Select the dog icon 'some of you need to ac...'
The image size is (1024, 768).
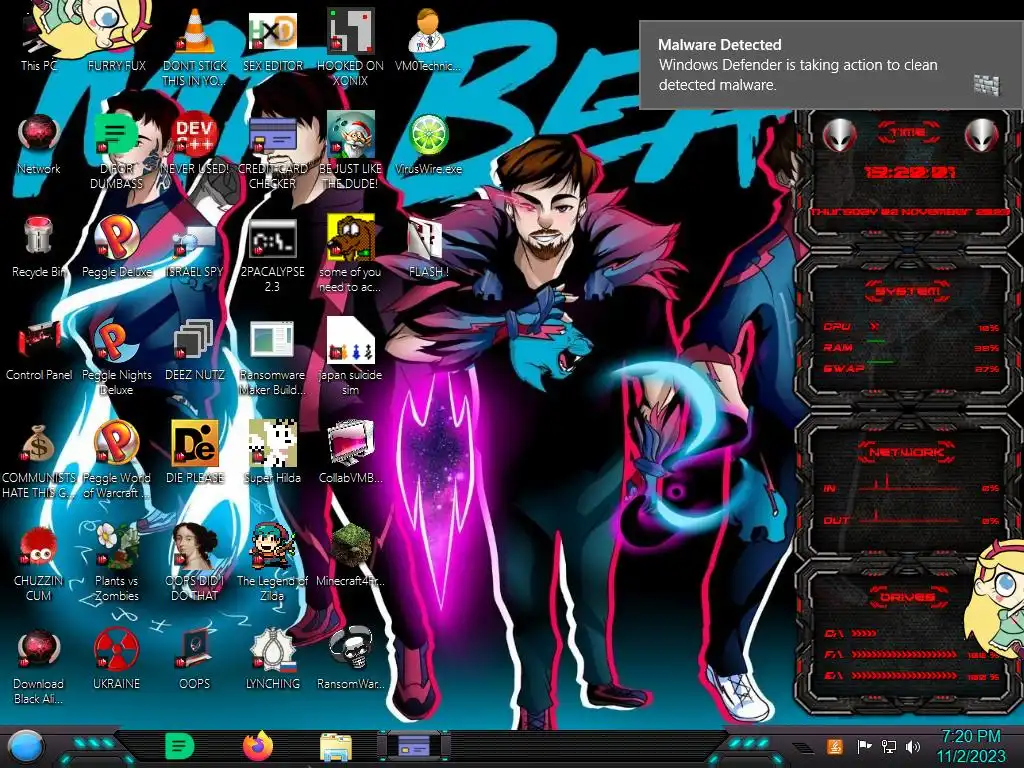tap(350, 255)
